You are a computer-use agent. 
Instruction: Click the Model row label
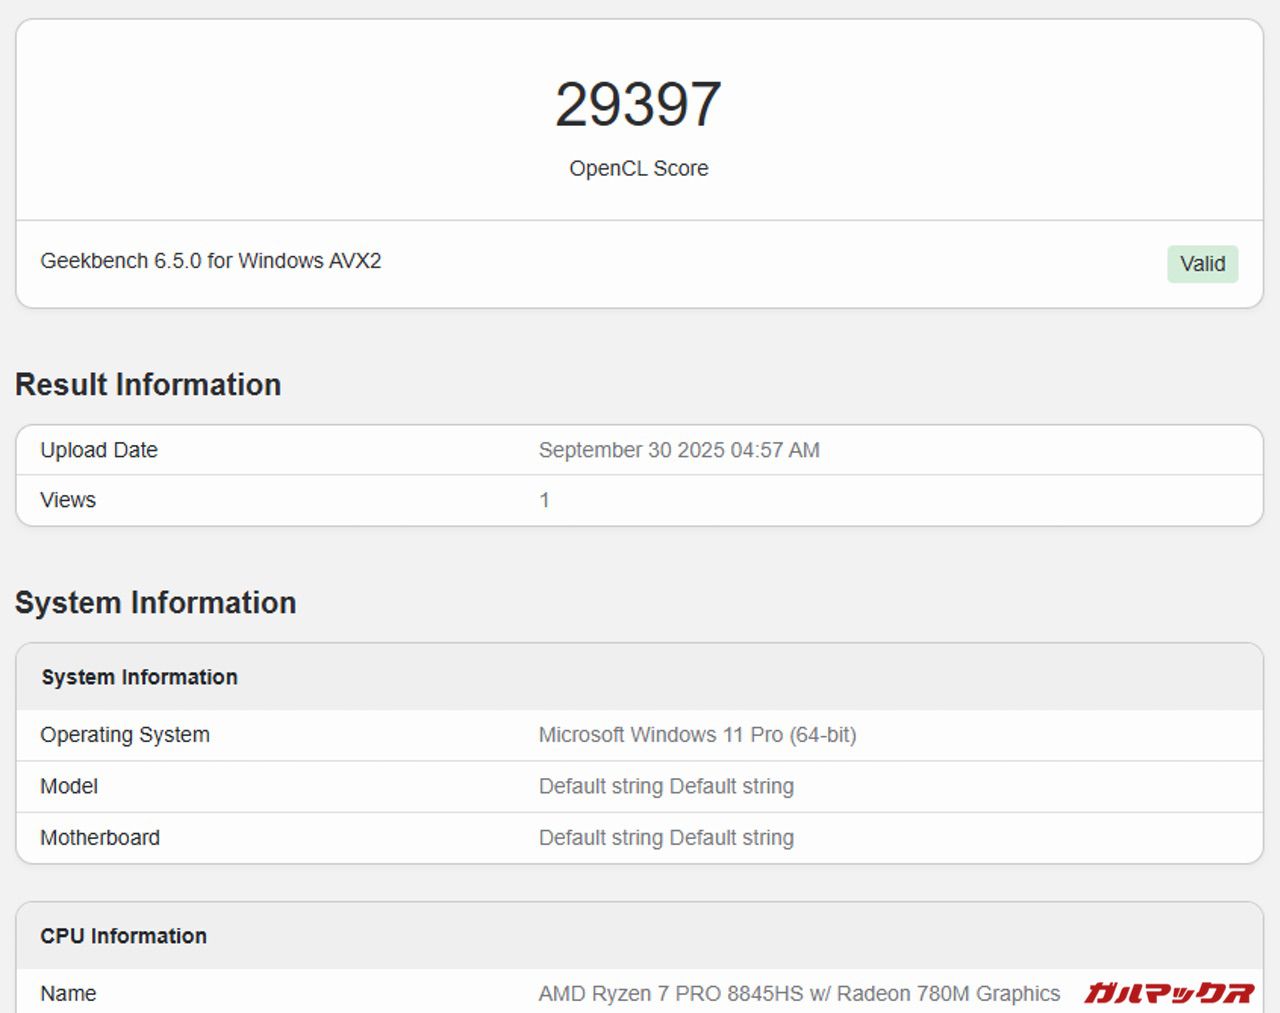click(x=69, y=786)
